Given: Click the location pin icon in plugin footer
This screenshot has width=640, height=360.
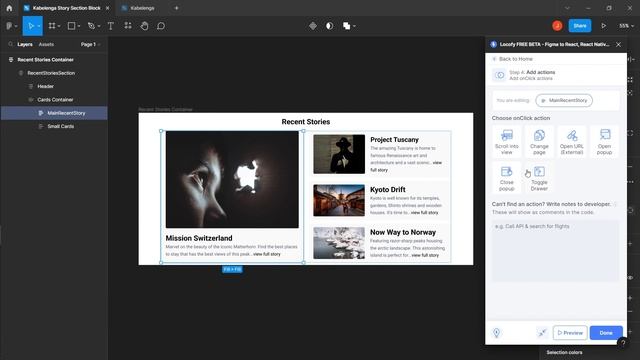Looking at the screenshot, I should 496,333.
